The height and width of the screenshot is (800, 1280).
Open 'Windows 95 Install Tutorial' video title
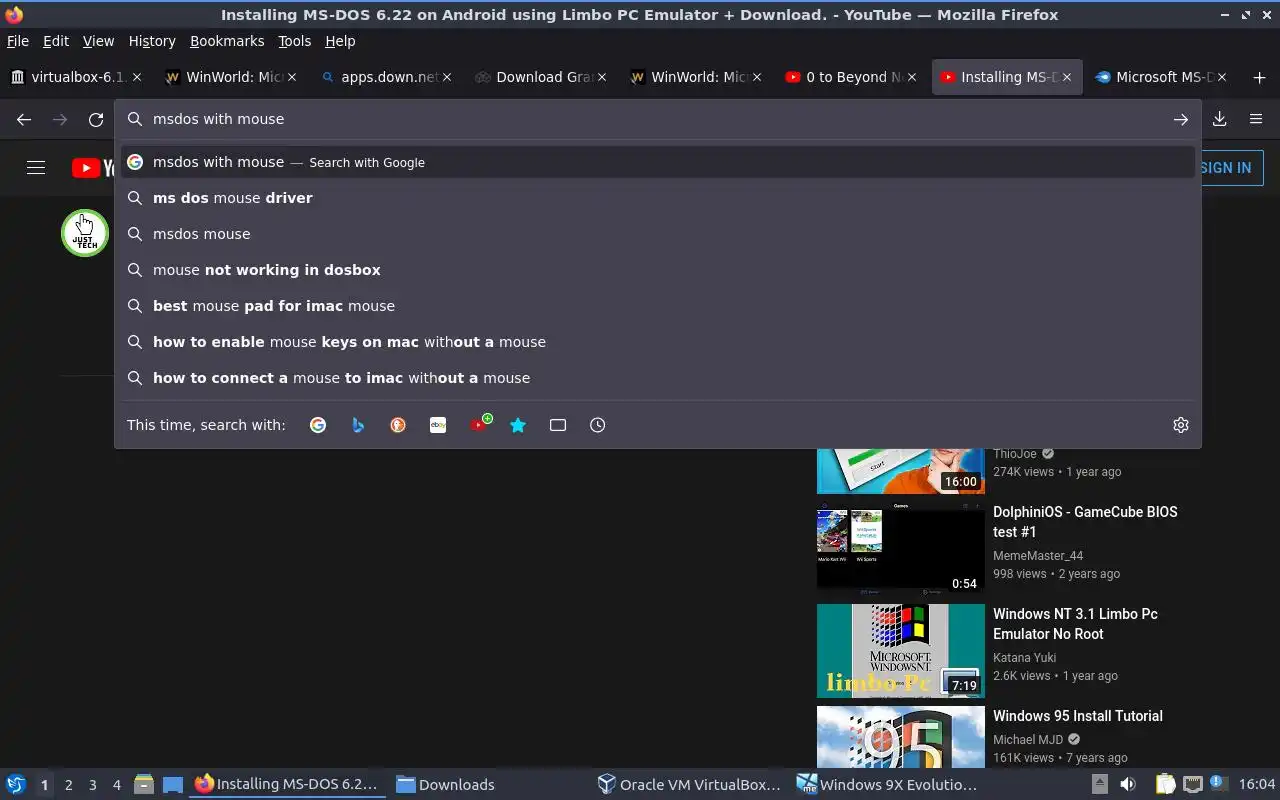(1078, 716)
